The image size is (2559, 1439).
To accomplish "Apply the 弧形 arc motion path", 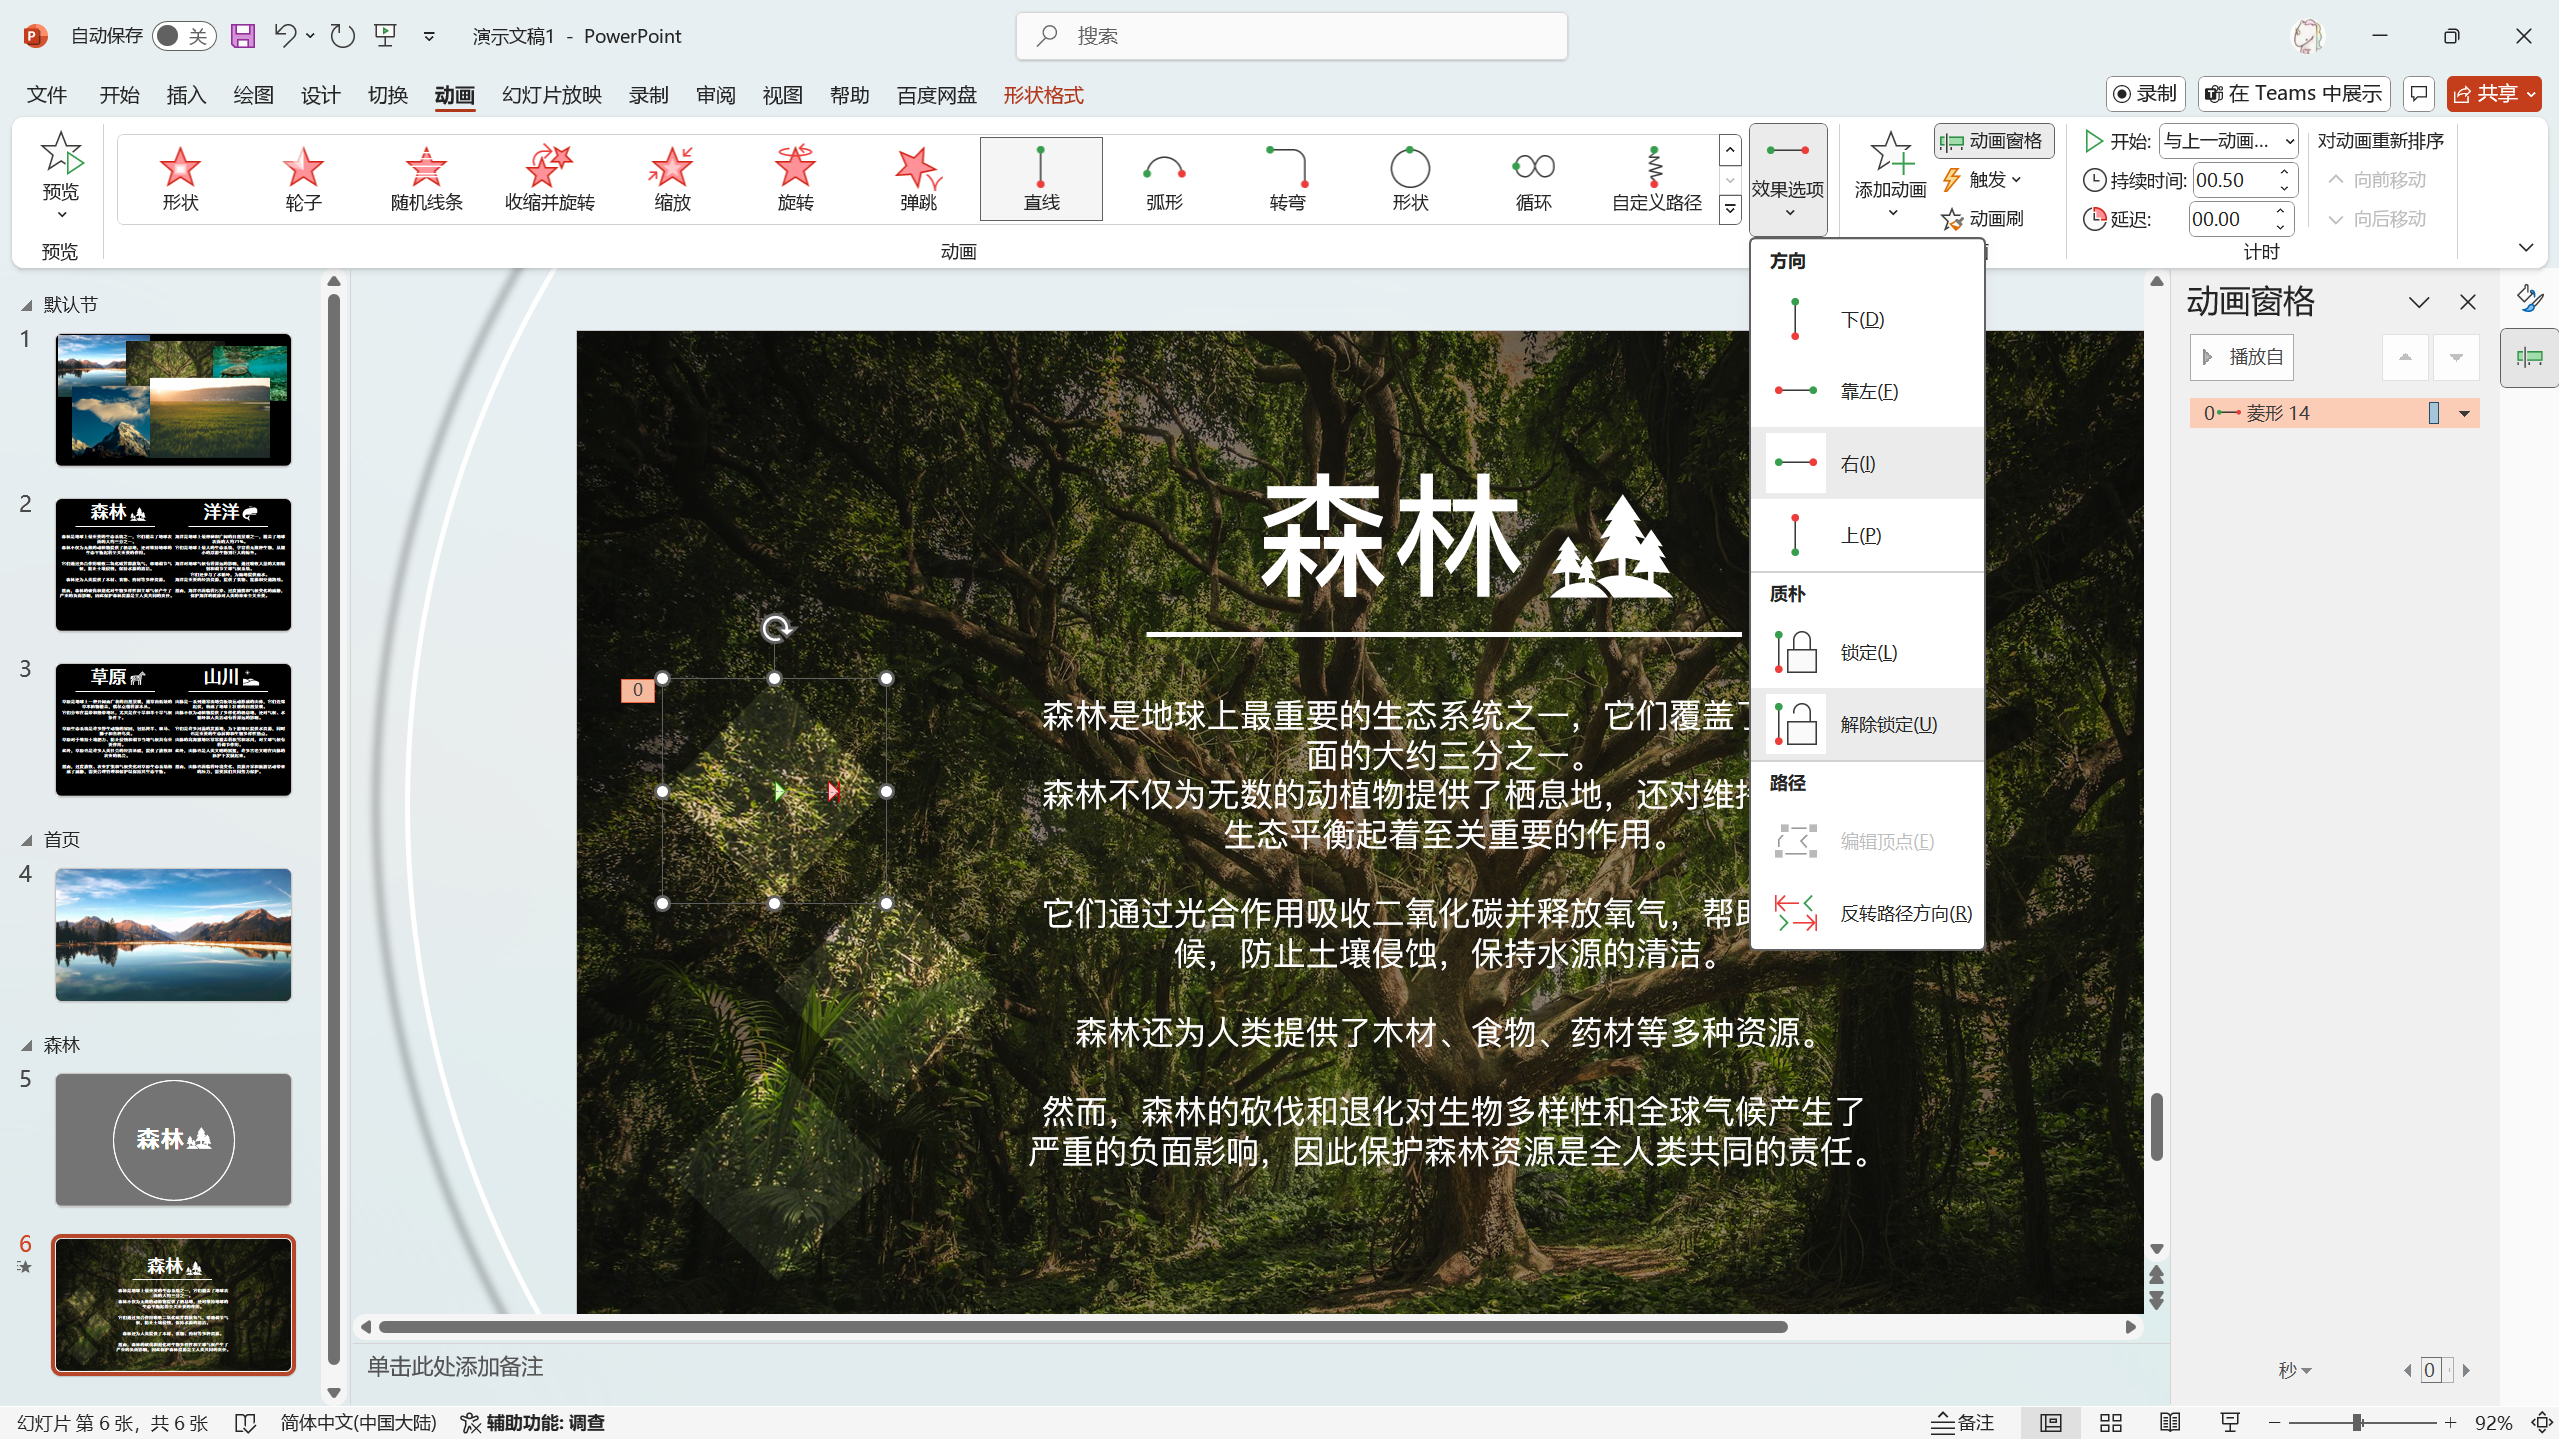I will pos(1164,179).
